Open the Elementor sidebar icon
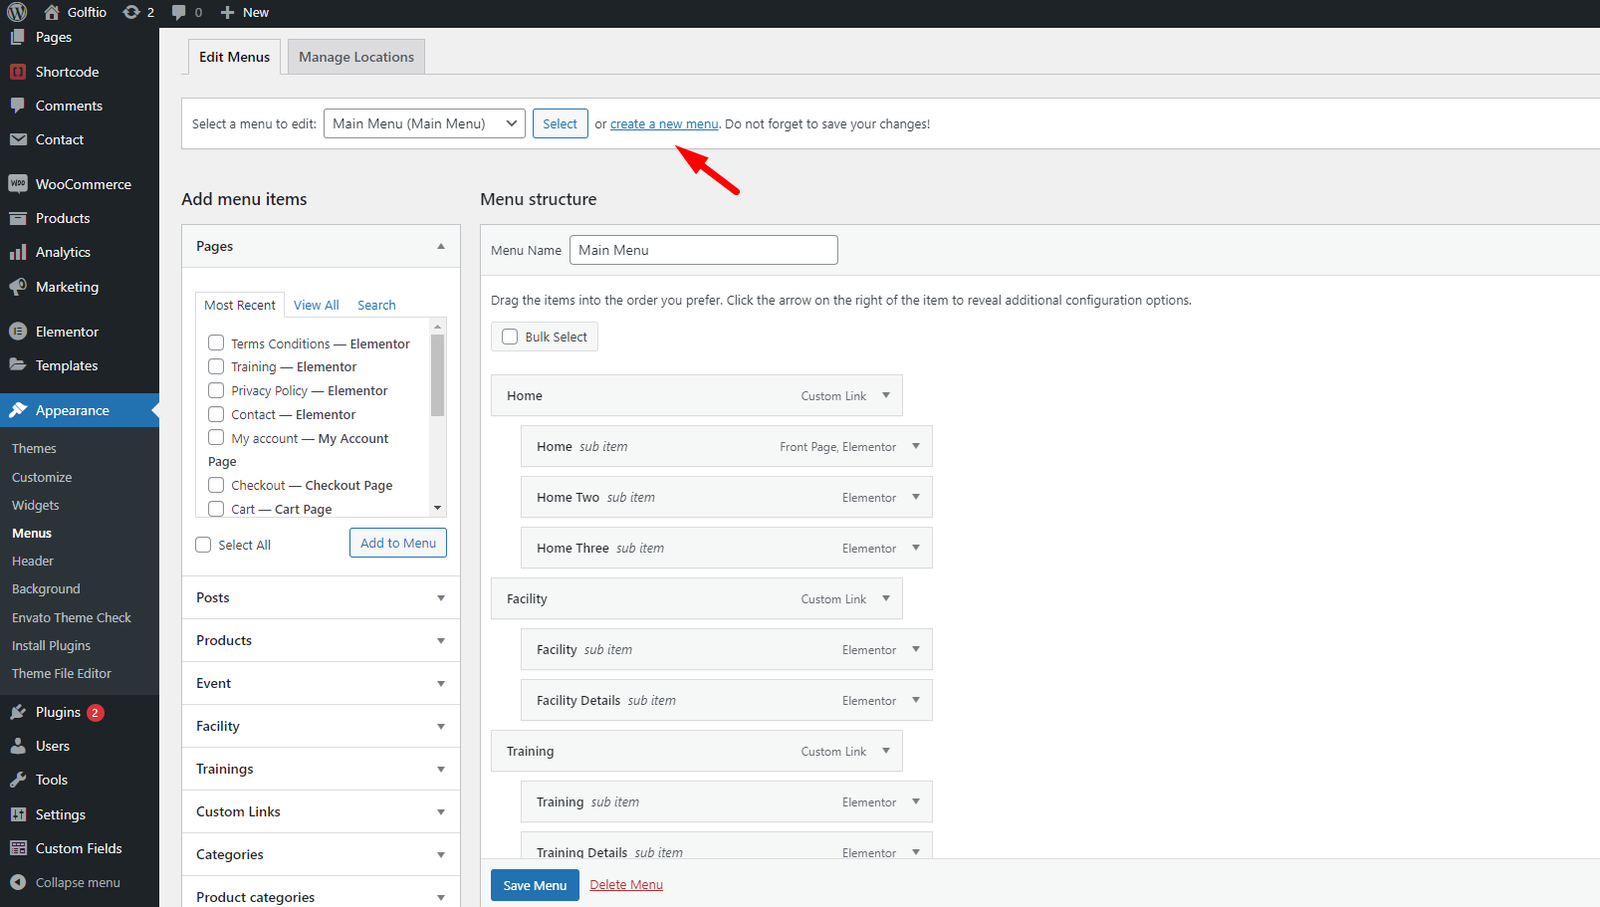Screen dimensions: 1600x907 [x=17, y=331]
